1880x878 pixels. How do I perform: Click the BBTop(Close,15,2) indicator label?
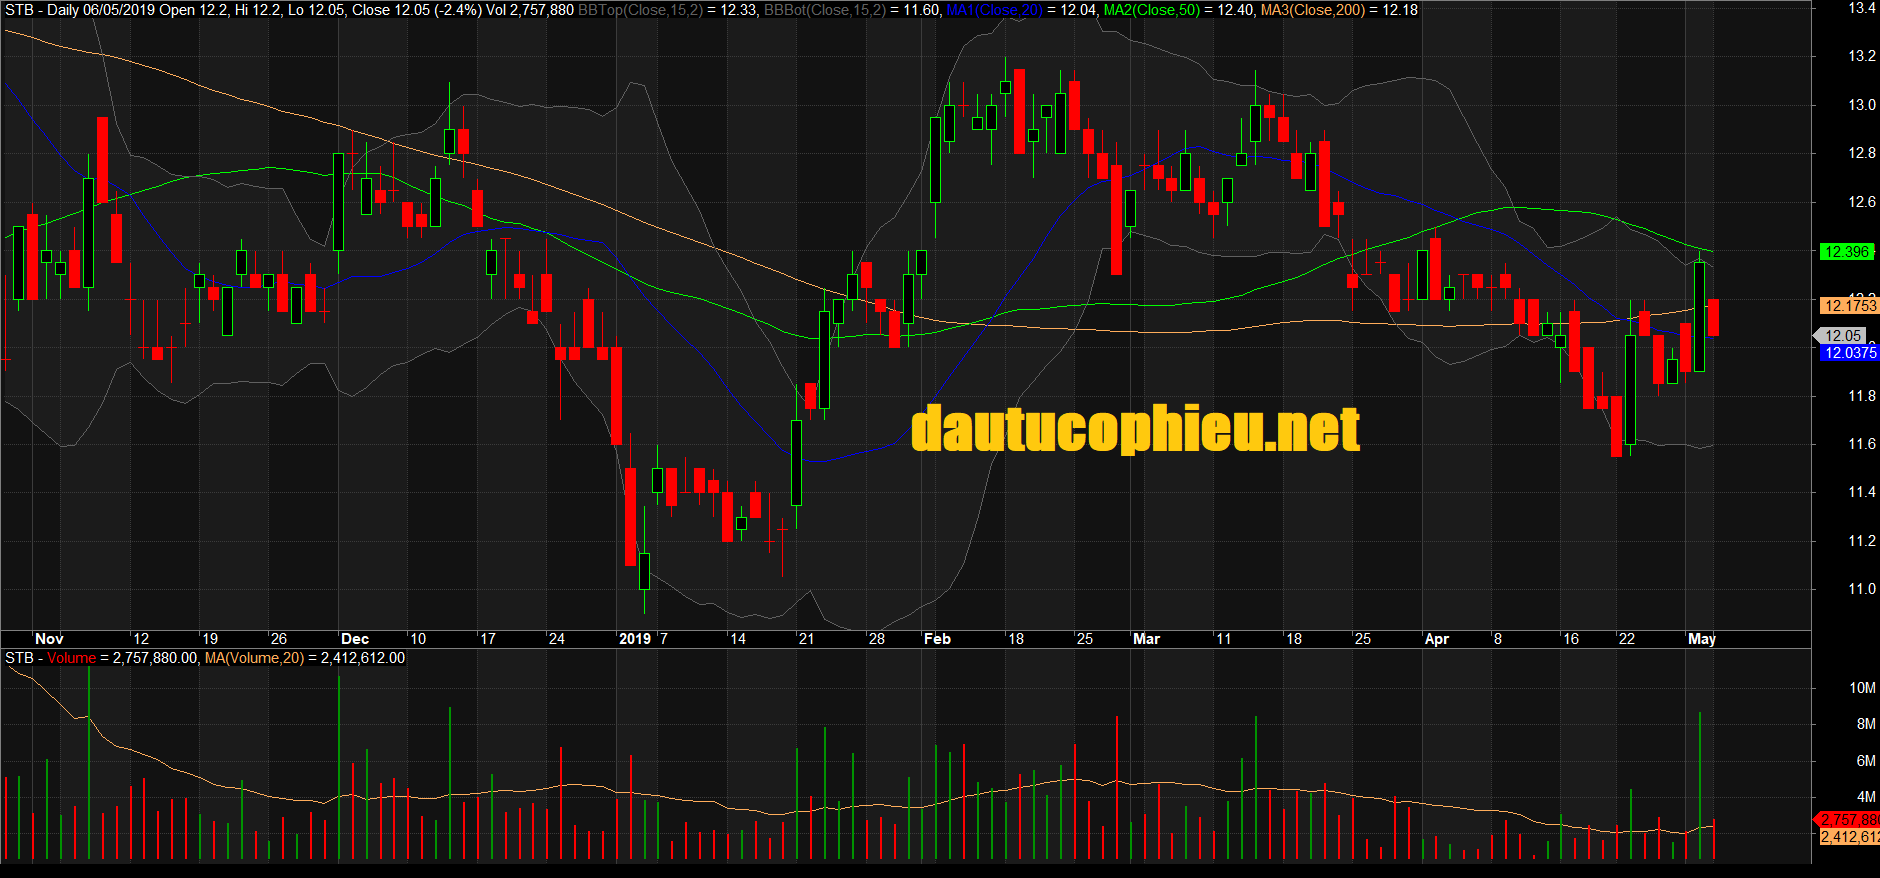click(x=640, y=10)
